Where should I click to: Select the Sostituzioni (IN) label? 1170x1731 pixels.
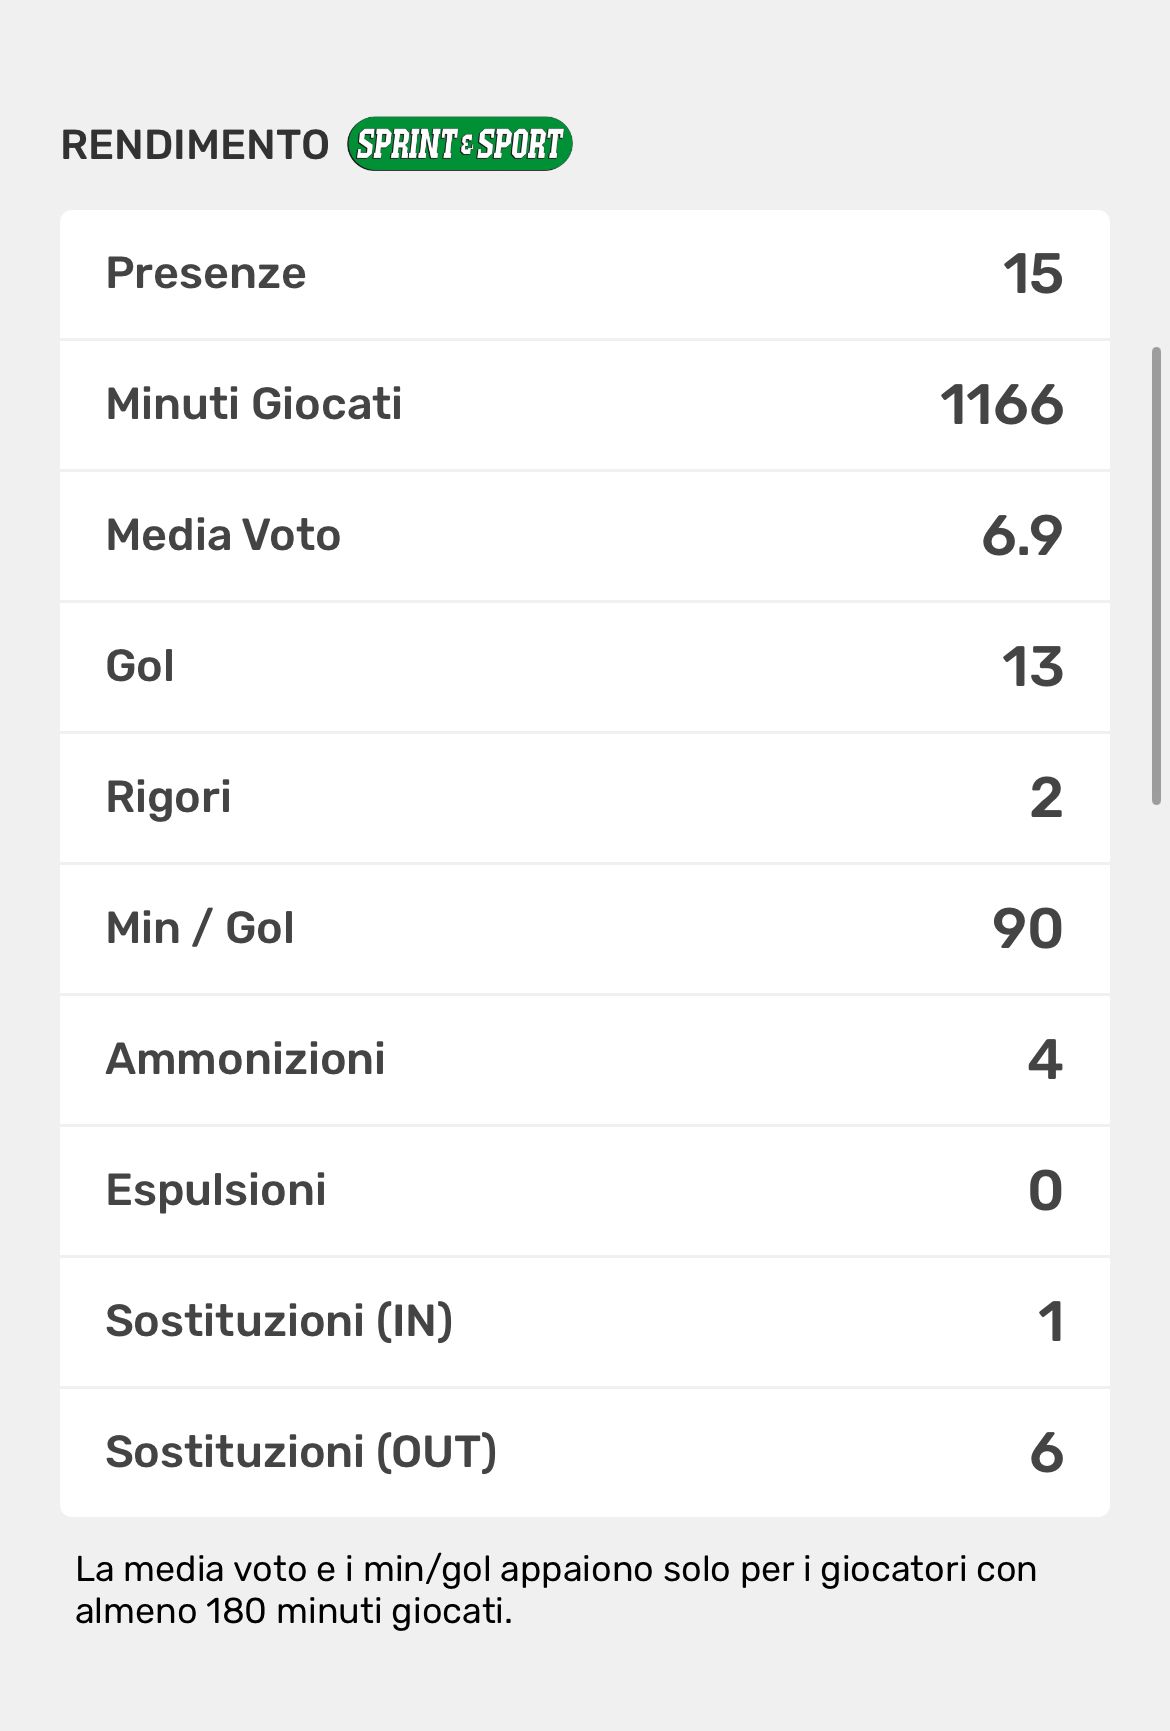click(279, 1321)
